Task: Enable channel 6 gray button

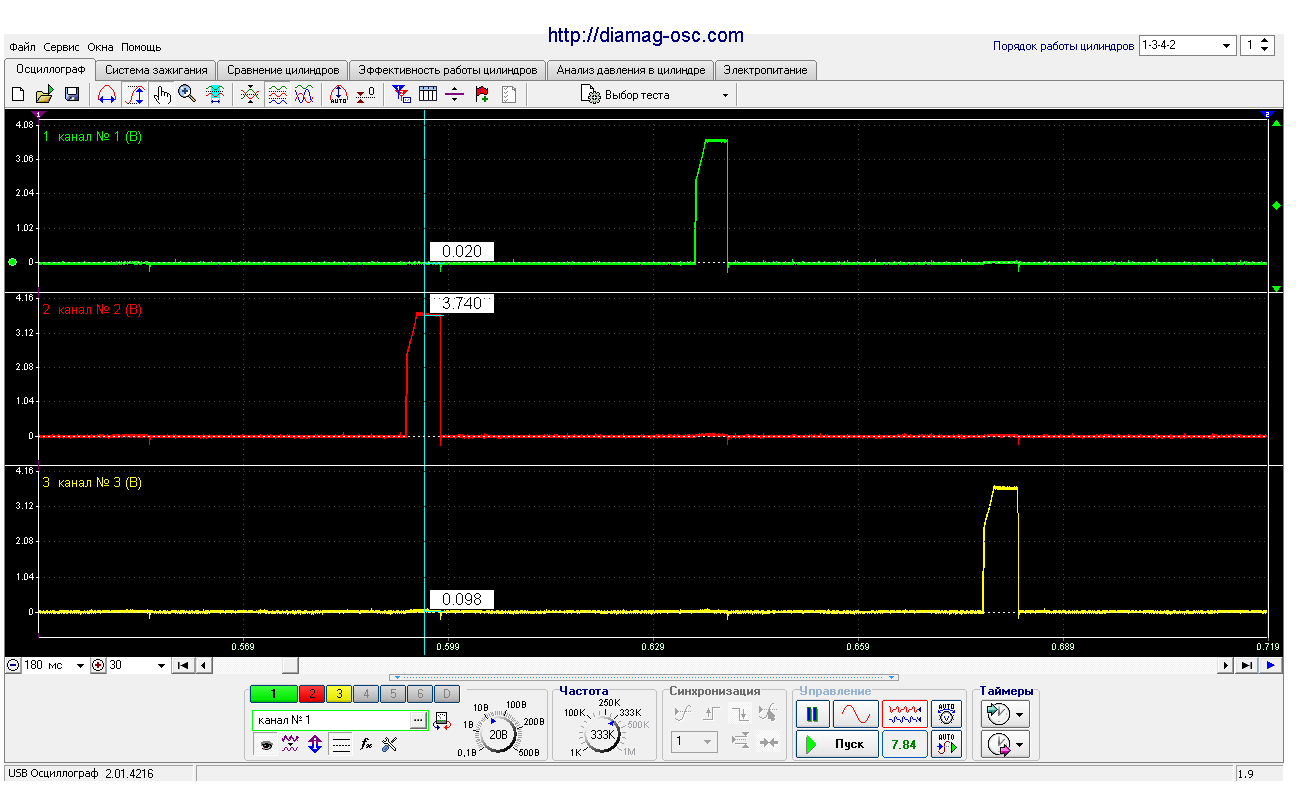Action: [421, 694]
